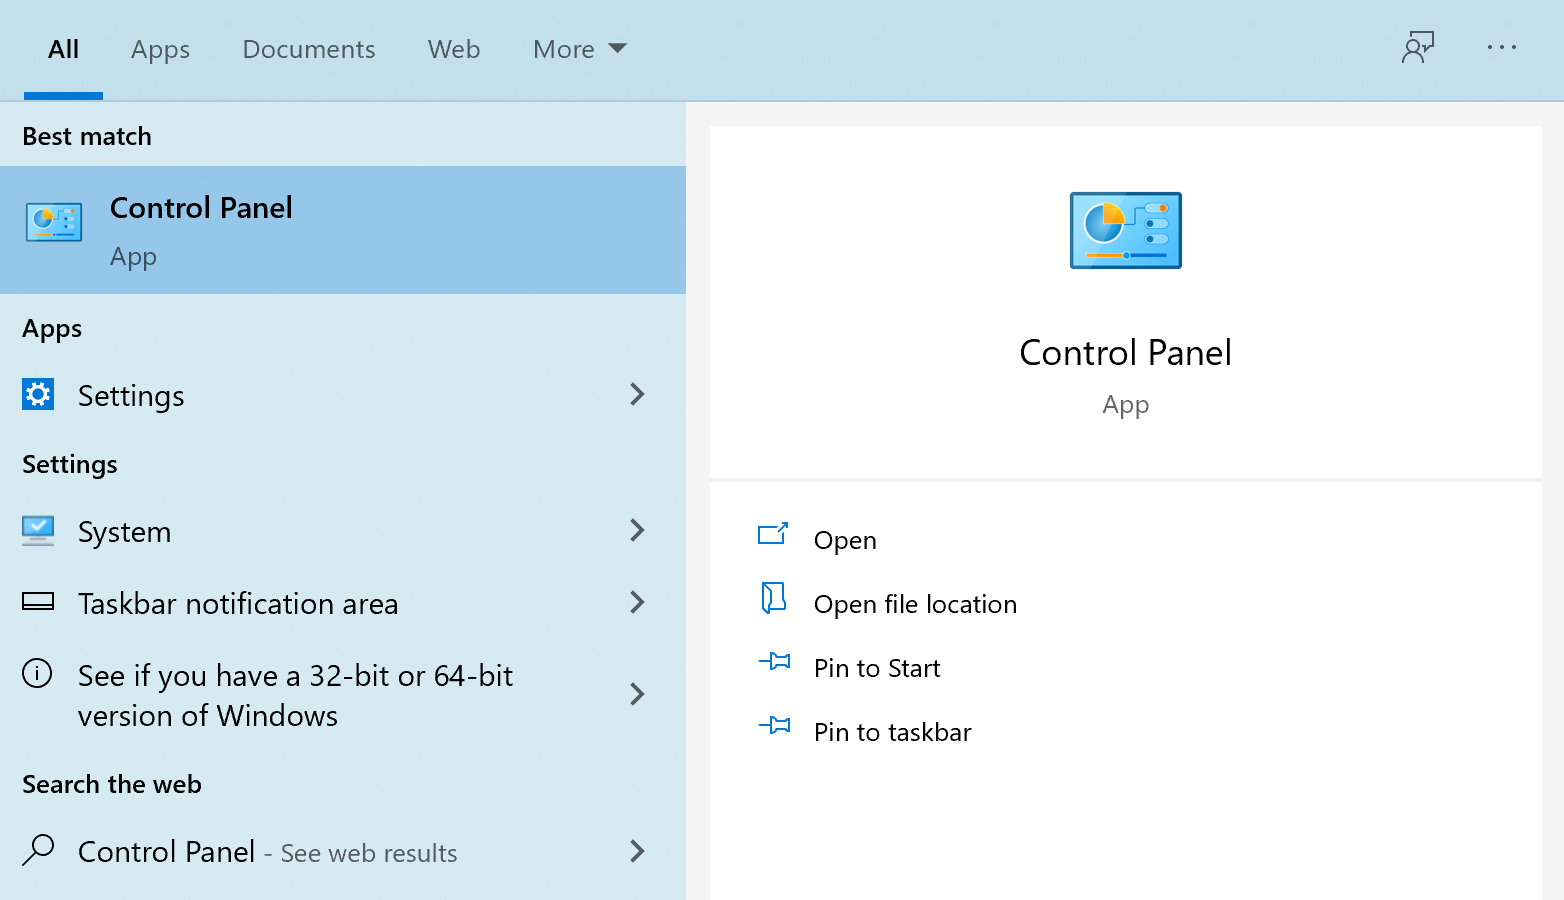Click the pin icon next to Pin to taskbar
Viewport: 1564px width, 900px height.
pyautogui.click(x=774, y=725)
